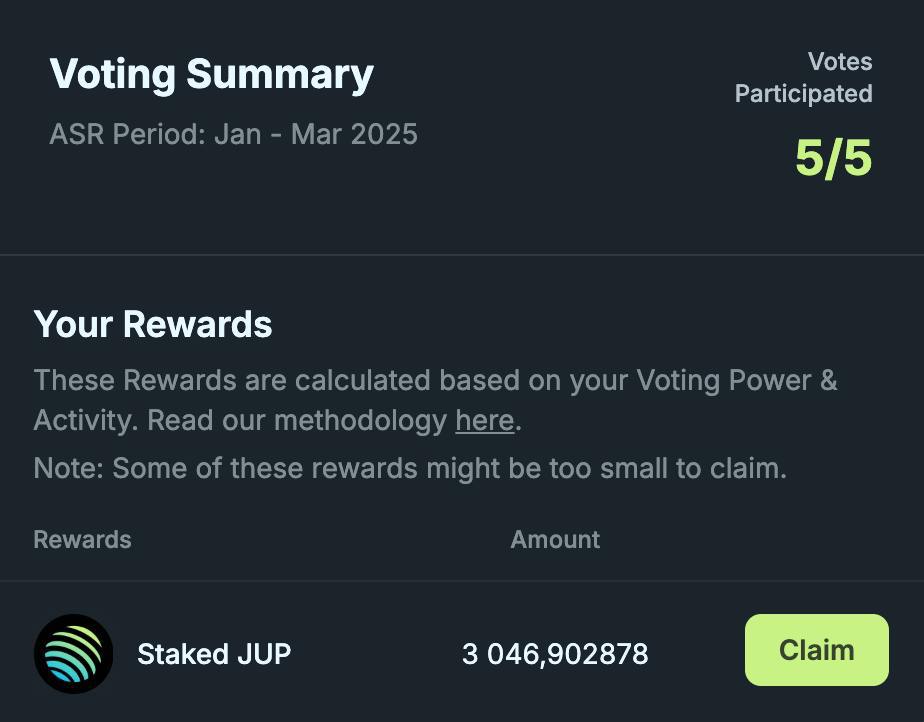Screen dimensions: 924x722
Task: Click the Your Rewards heading
Action: click(x=153, y=324)
